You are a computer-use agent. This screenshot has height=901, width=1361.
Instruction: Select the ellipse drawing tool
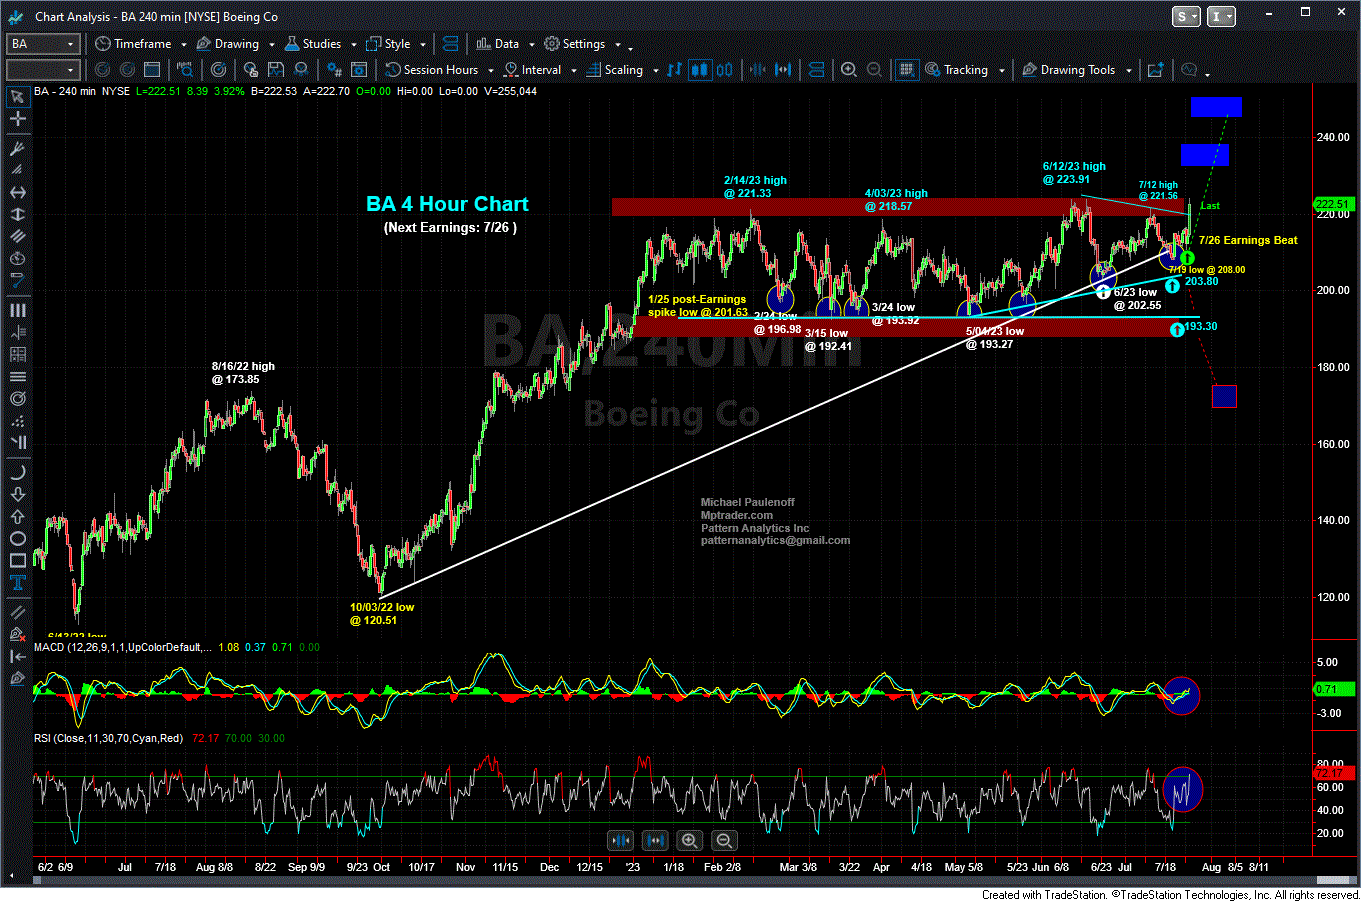17,539
